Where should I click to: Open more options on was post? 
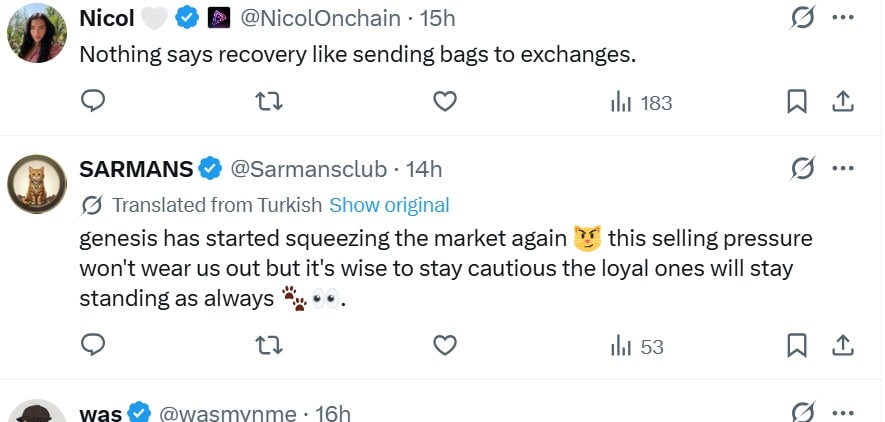(x=844, y=410)
